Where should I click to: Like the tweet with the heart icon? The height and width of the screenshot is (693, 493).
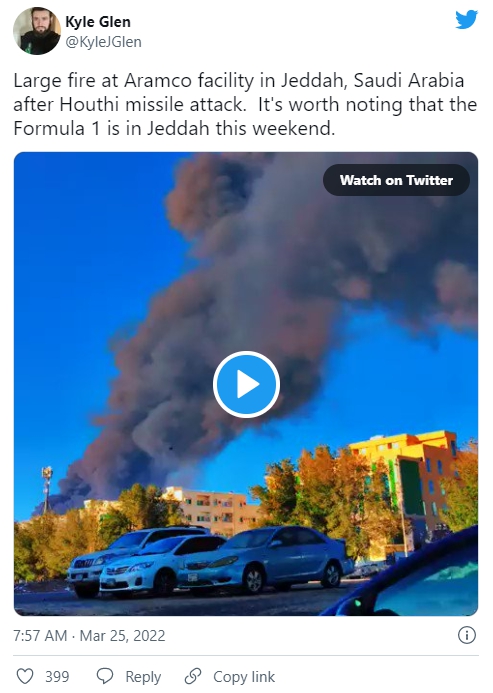(x=25, y=677)
